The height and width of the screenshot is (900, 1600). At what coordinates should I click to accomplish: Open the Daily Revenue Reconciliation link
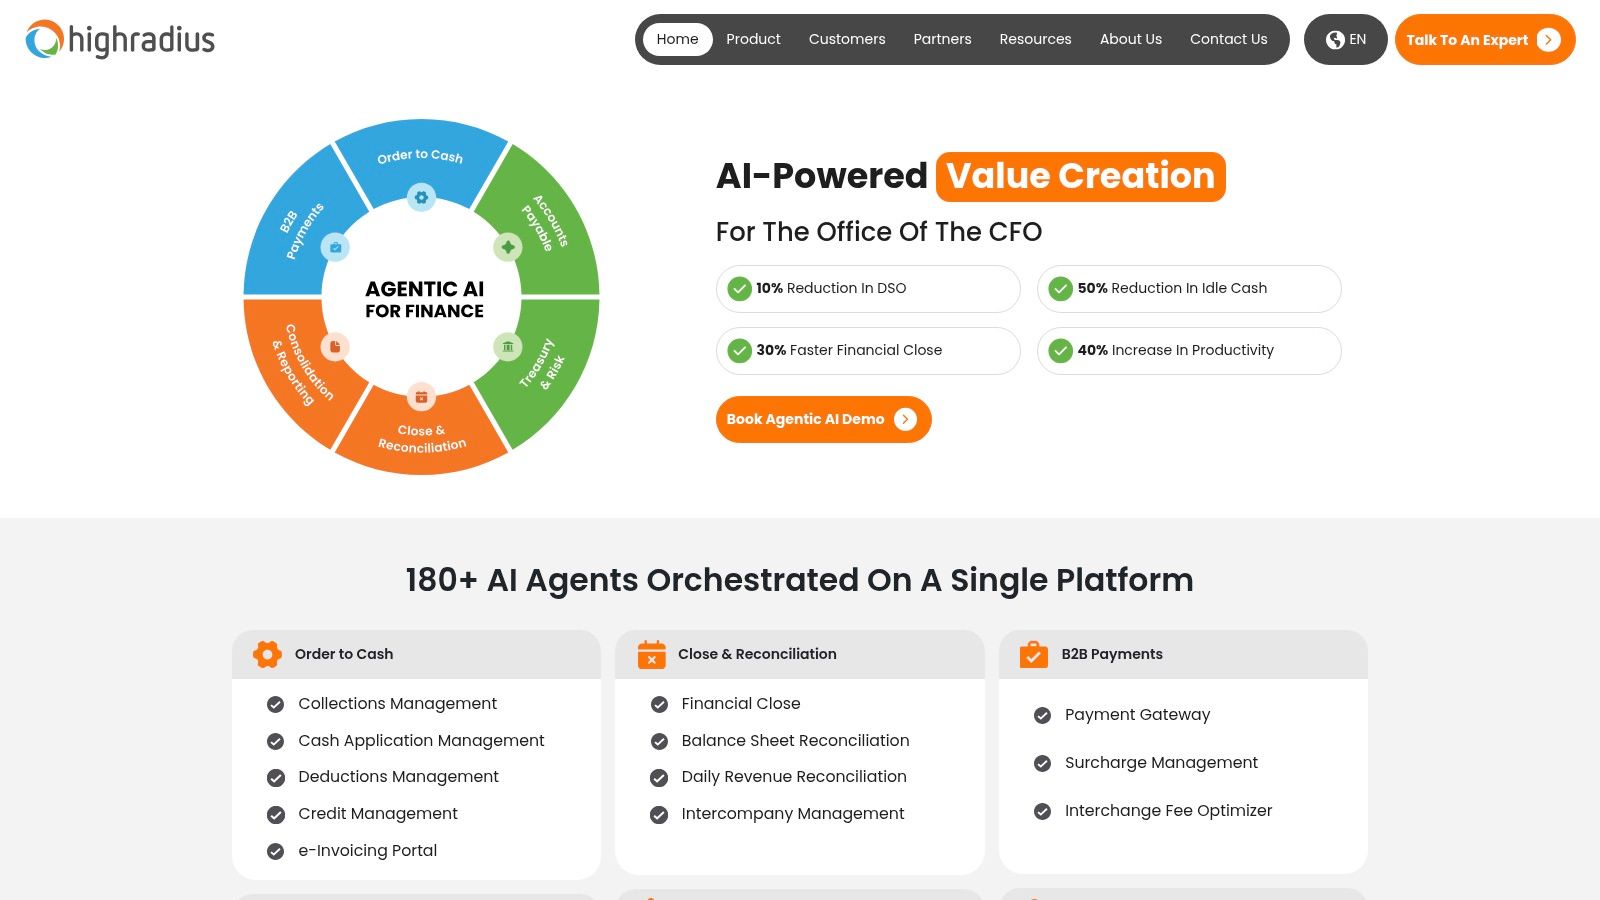794,777
